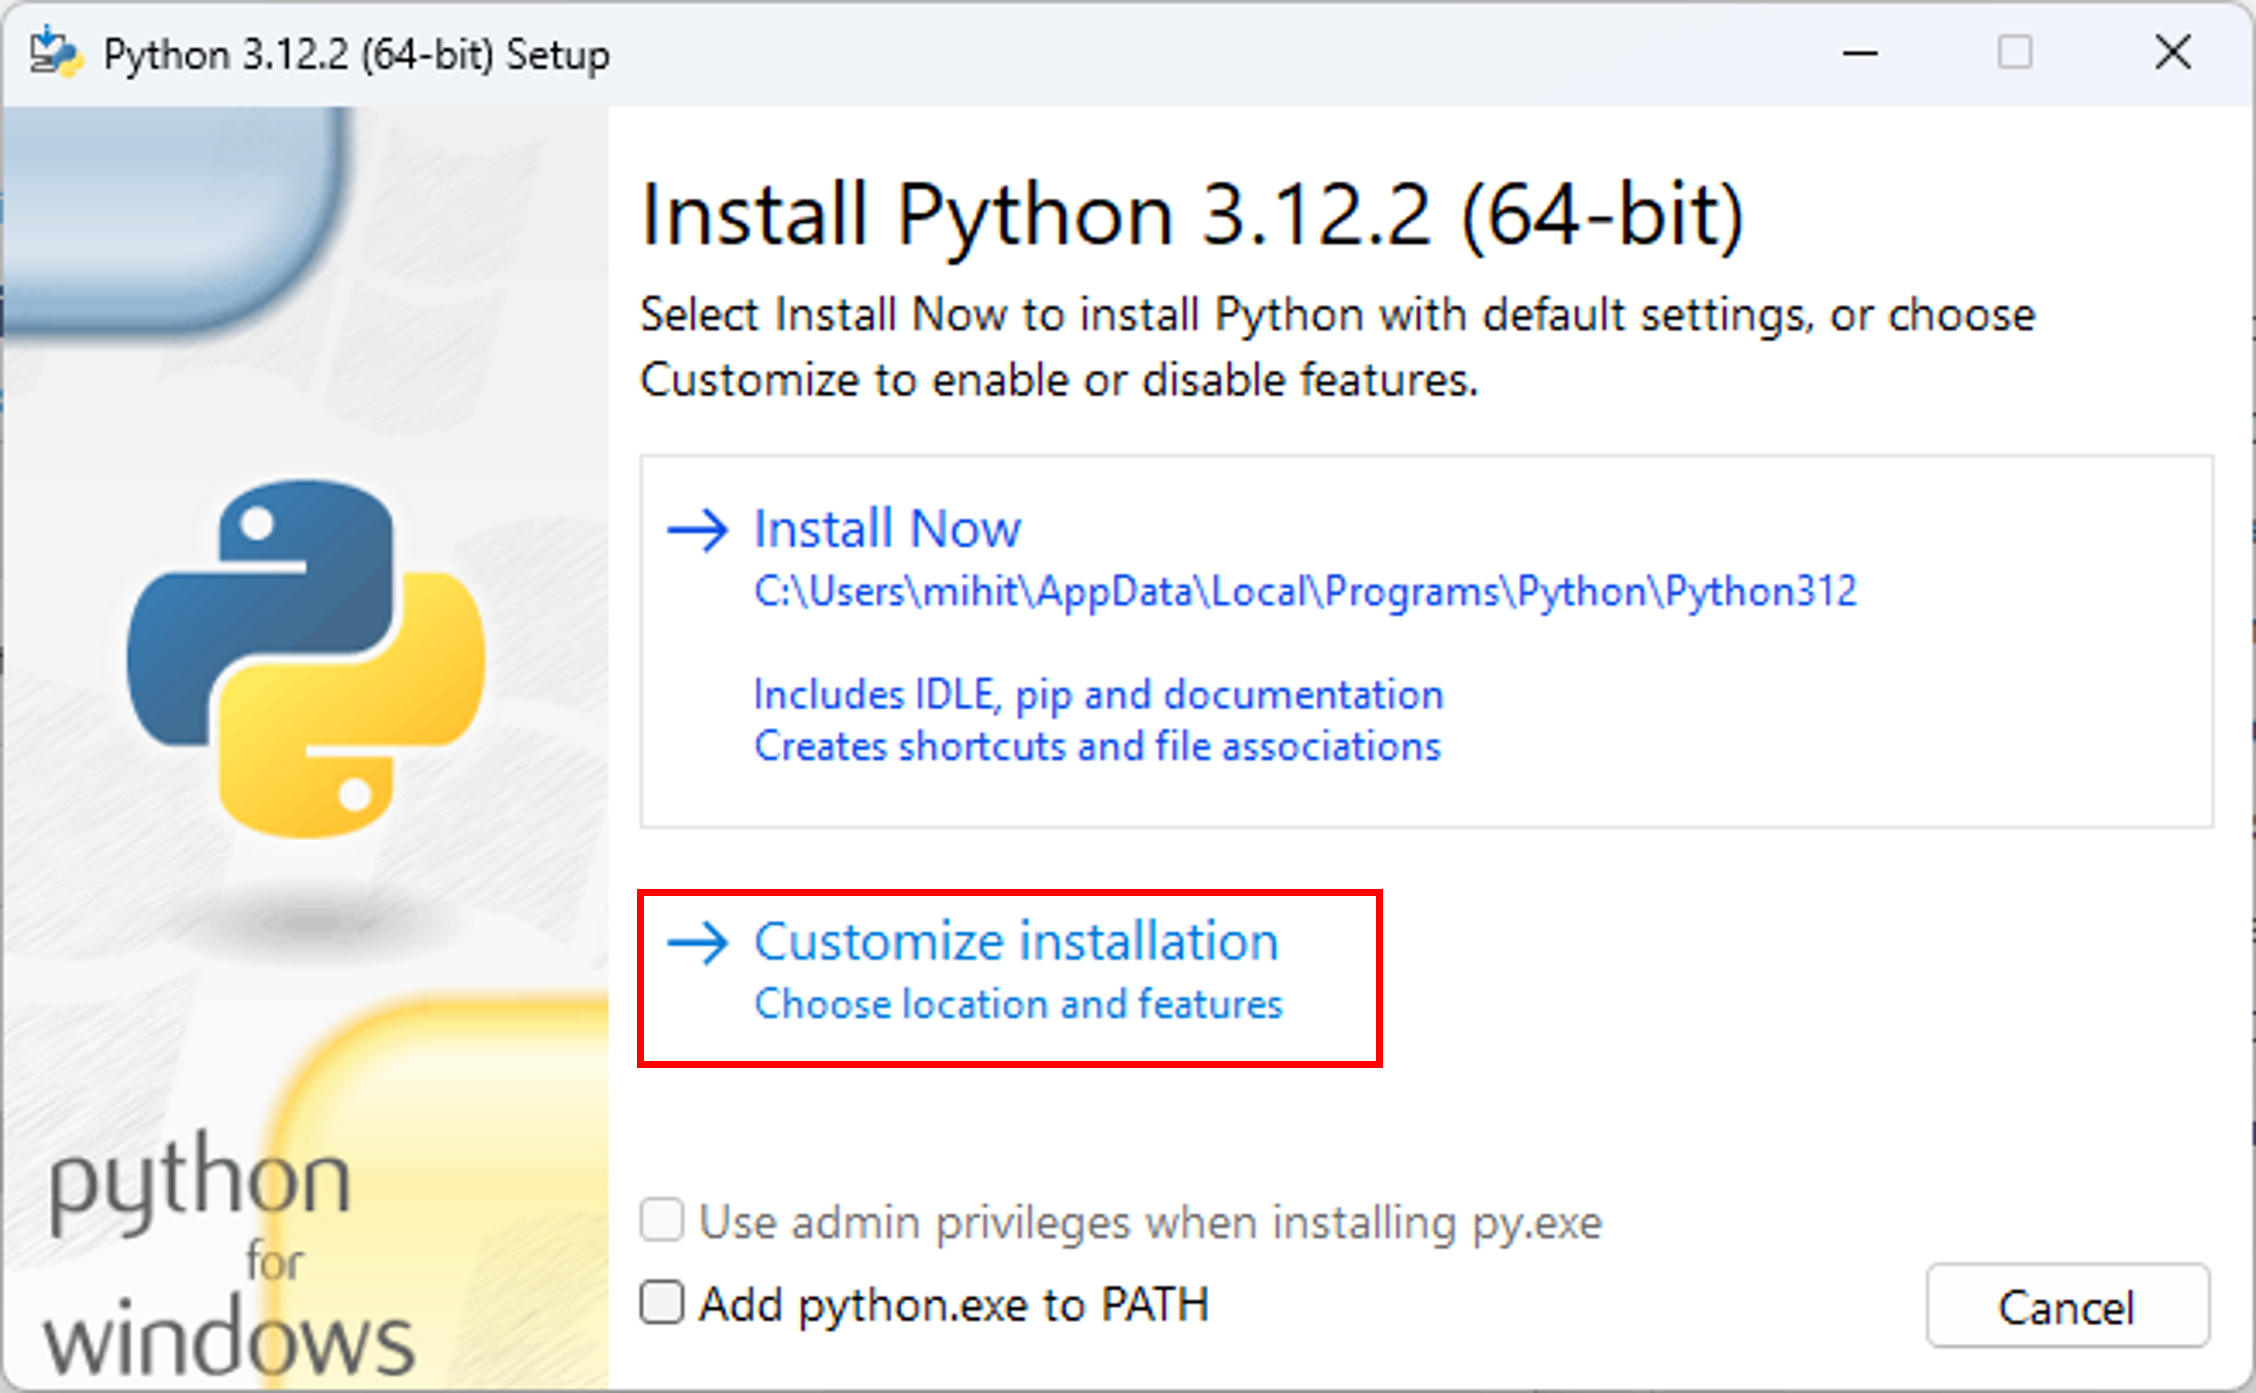Click the Install Now arrow icon
This screenshot has width=2256, height=1393.
tap(698, 530)
